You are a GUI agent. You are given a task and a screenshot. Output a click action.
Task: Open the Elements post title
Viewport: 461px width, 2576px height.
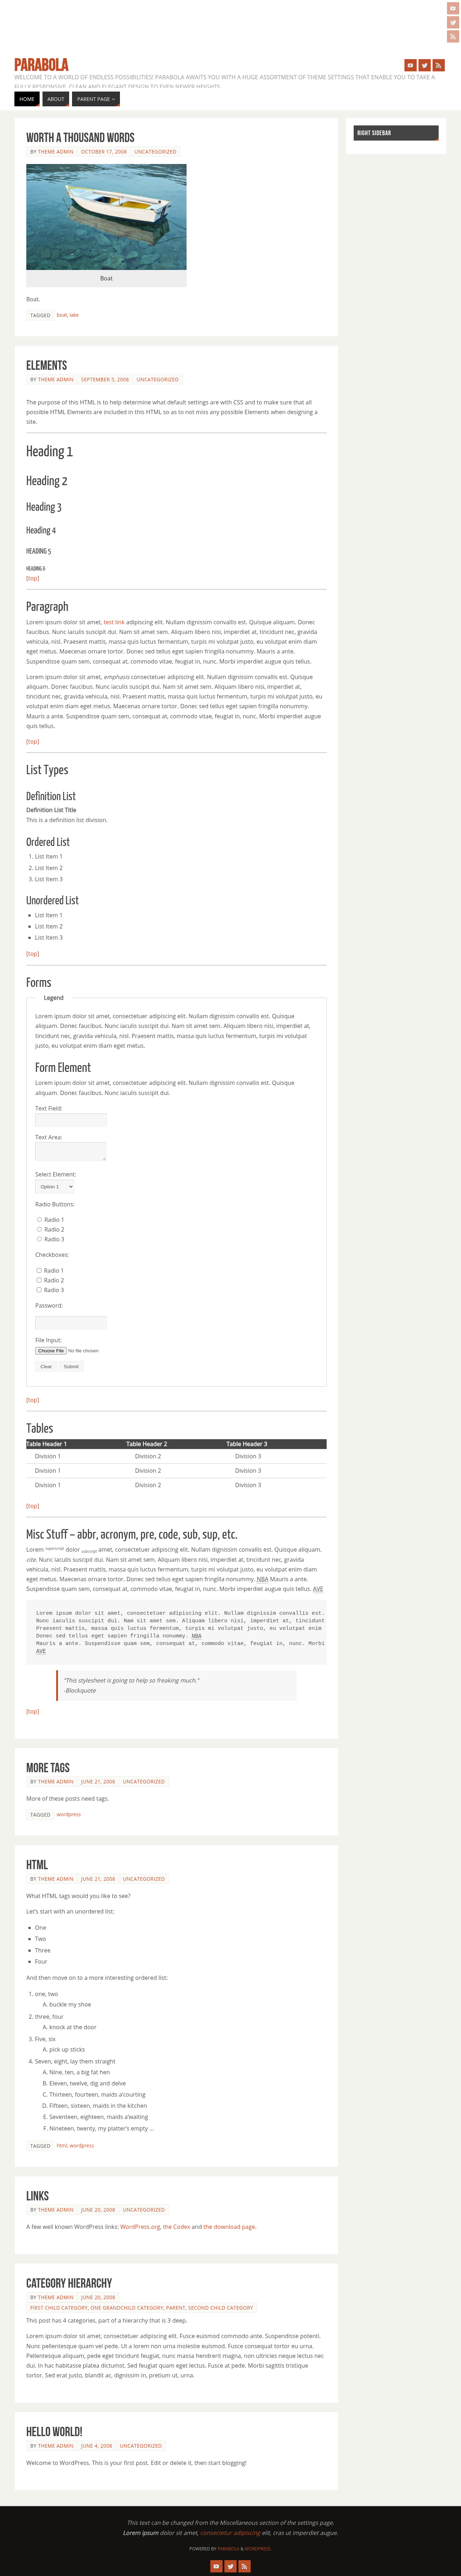[x=47, y=365]
